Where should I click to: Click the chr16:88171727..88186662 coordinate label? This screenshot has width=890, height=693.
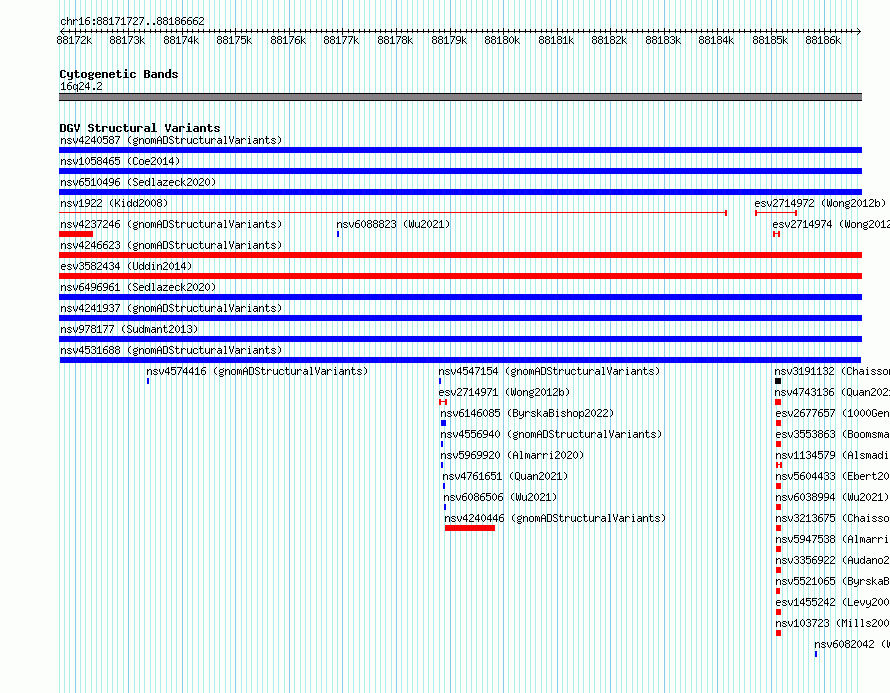[132, 21]
